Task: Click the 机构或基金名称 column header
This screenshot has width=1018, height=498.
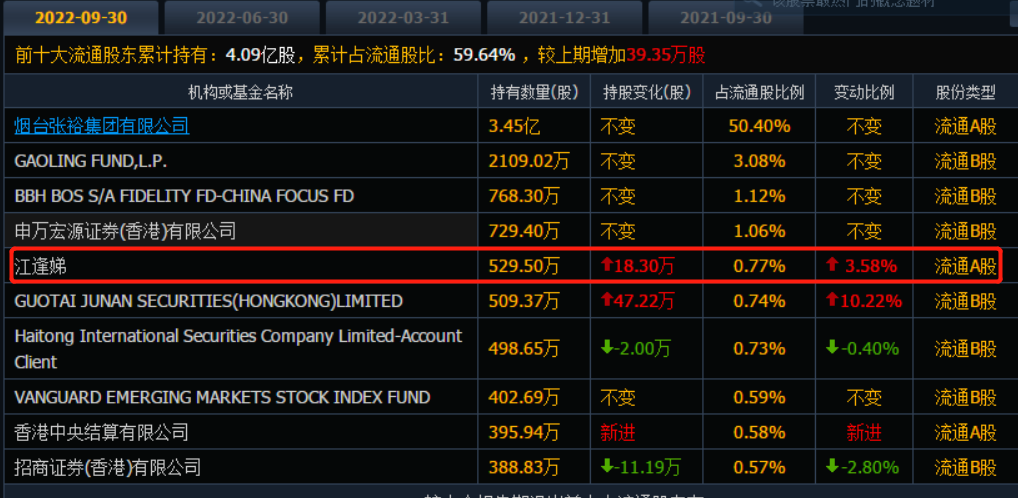Action: [240, 93]
